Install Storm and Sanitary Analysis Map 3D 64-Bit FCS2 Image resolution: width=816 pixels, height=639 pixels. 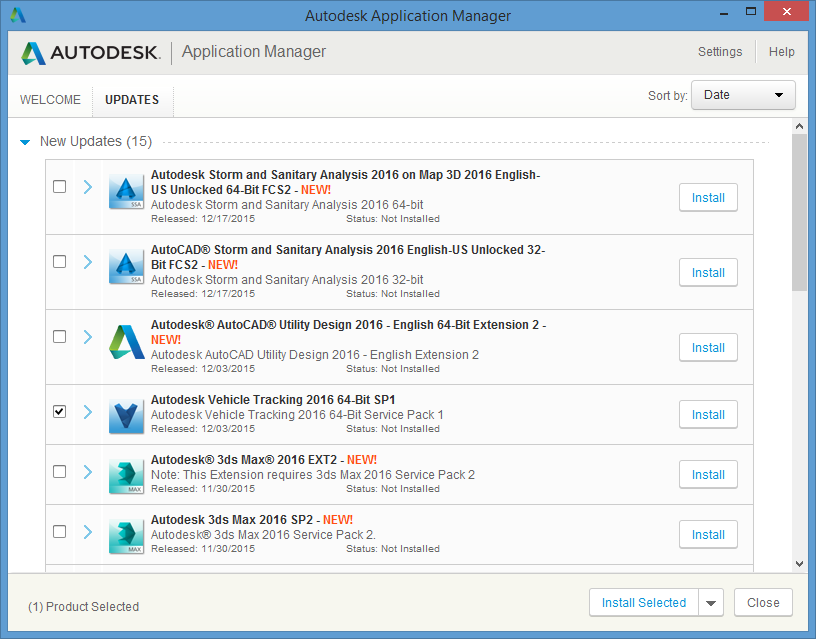[x=708, y=197]
